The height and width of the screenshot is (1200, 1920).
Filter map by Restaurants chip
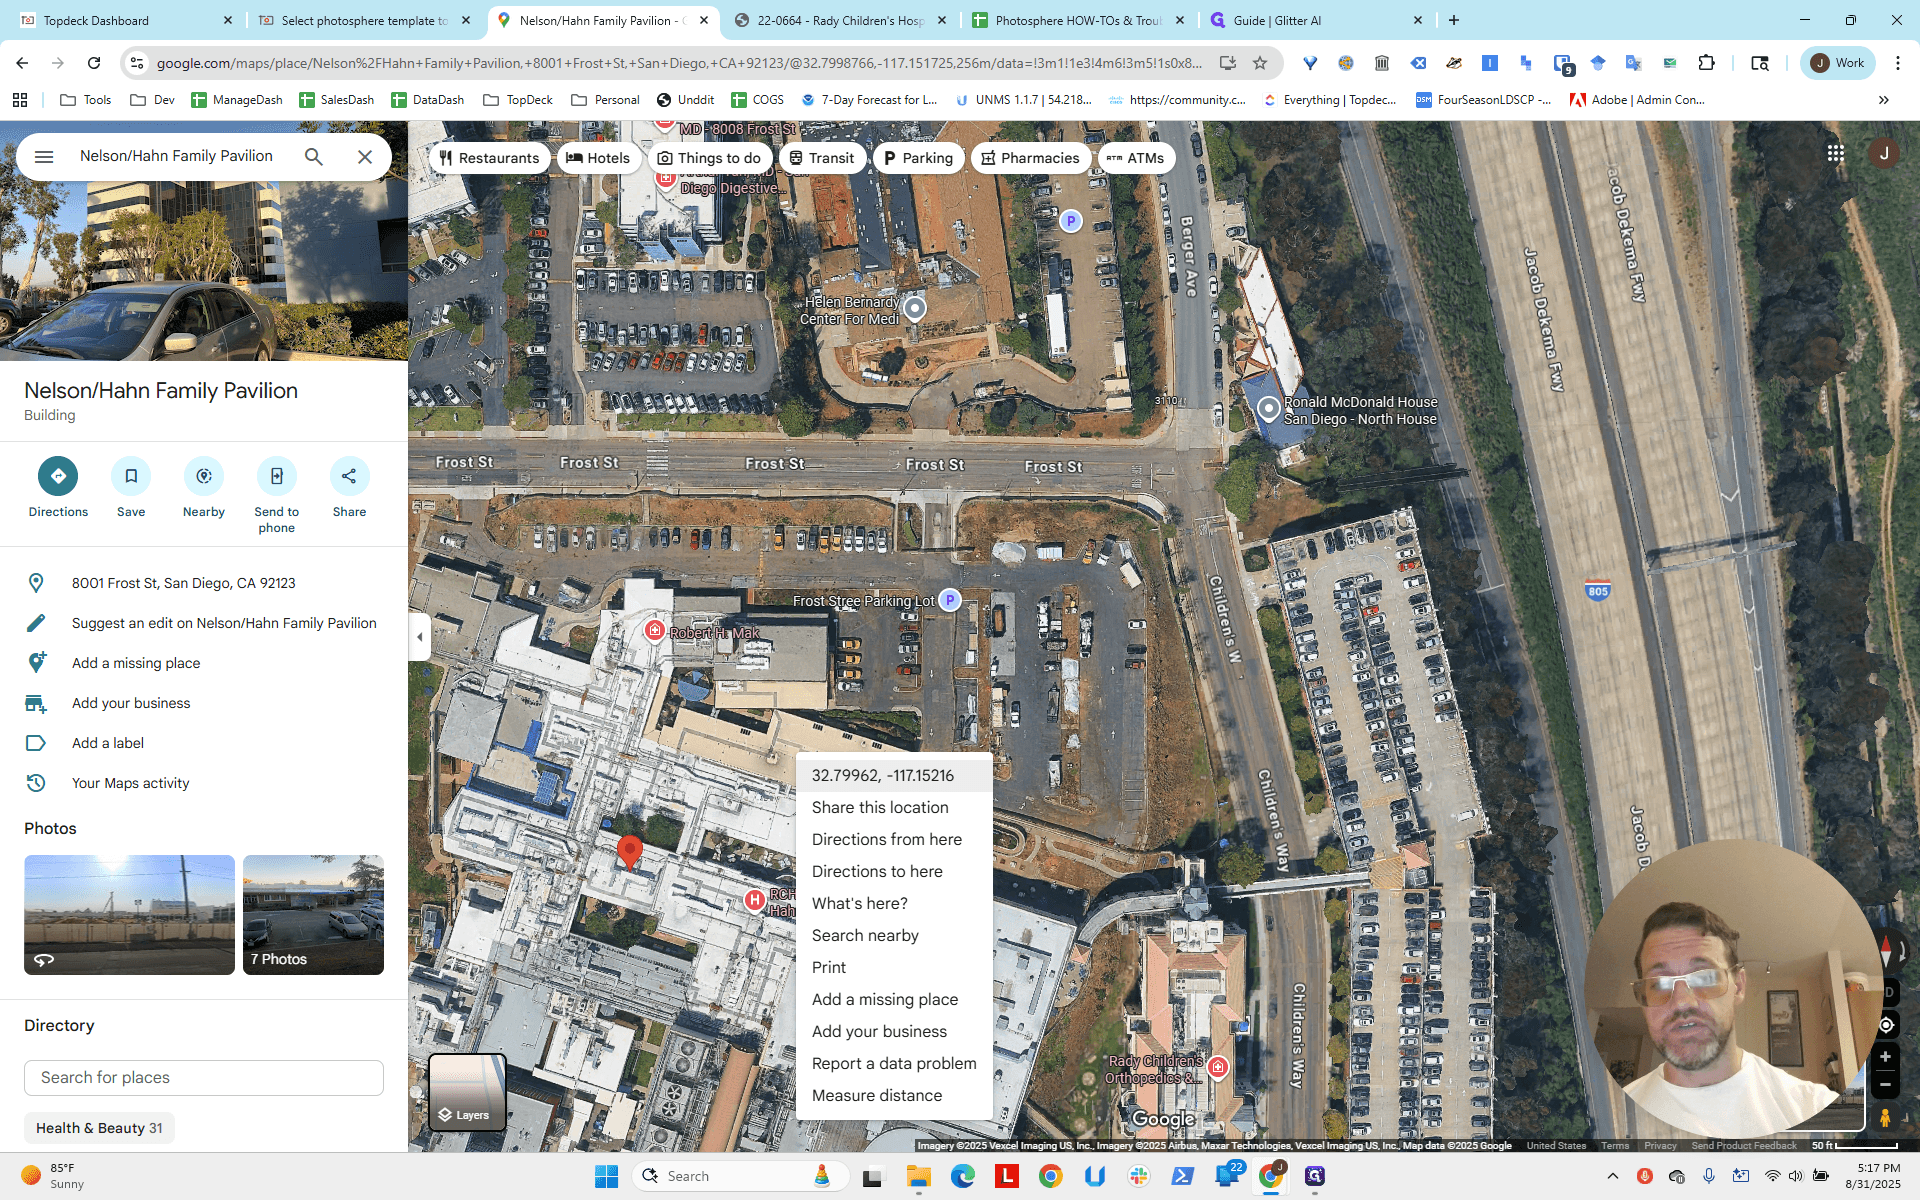click(x=489, y=158)
